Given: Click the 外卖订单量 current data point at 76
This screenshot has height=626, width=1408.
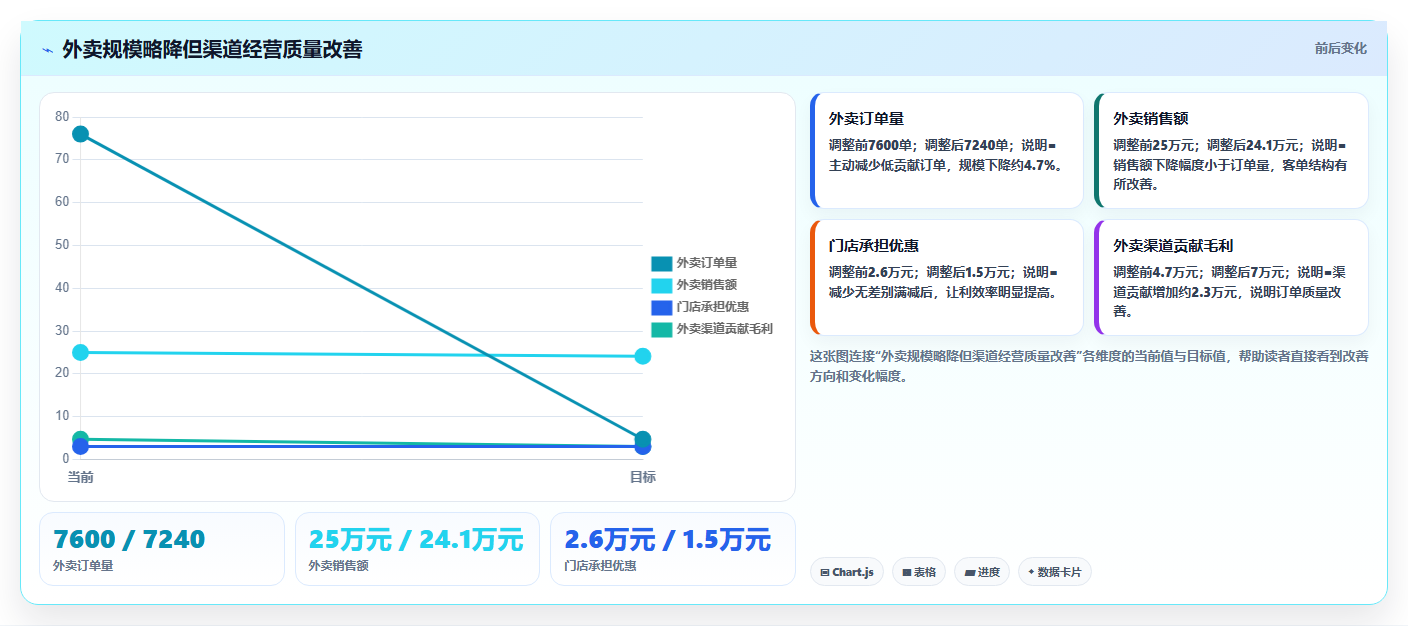Looking at the screenshot, I should click(x=81, y=134).
